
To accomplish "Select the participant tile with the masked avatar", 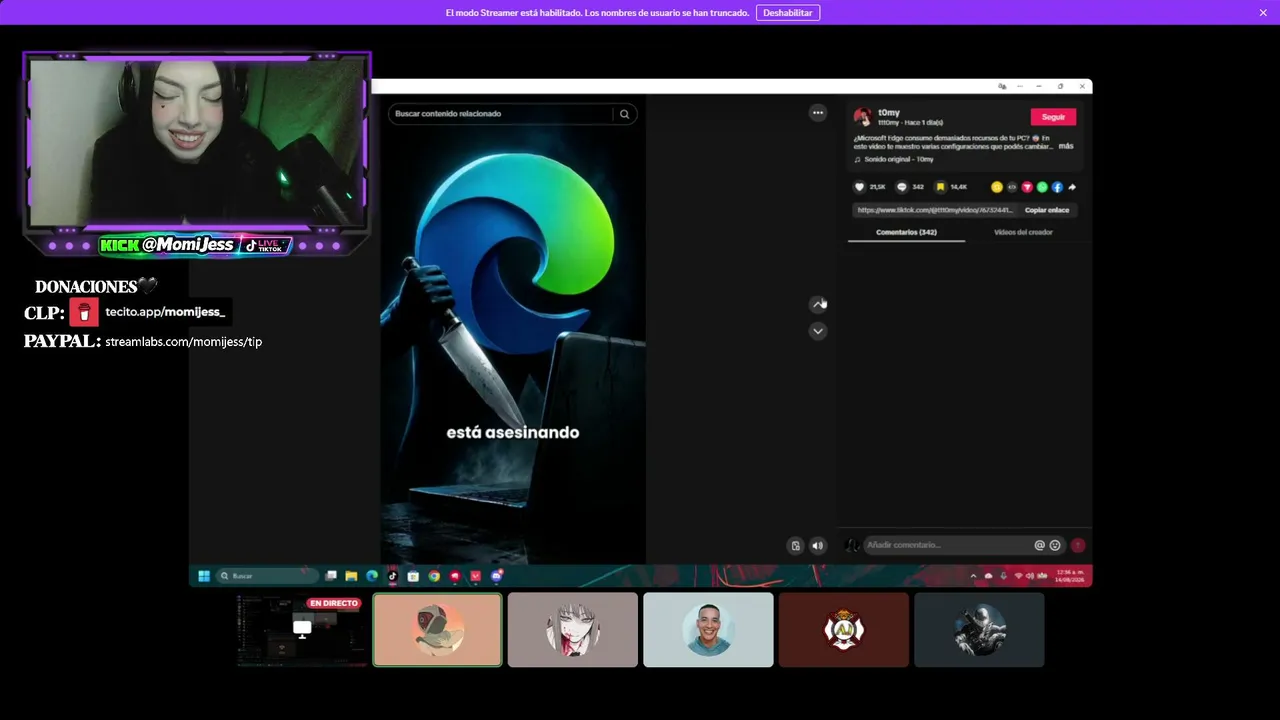I will (x=438, y=630).
